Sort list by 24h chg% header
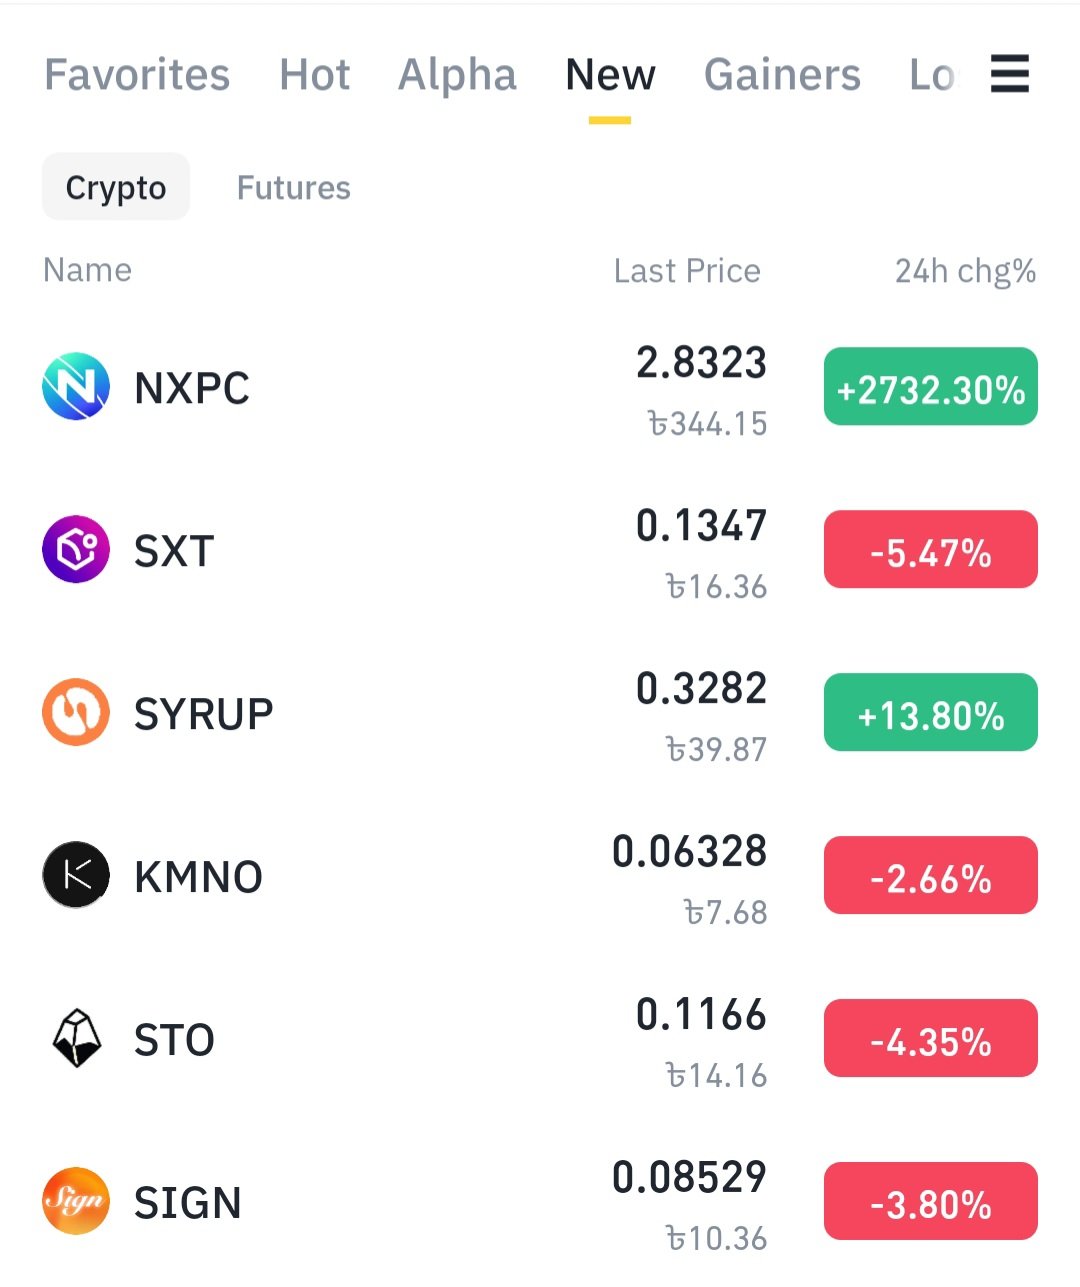Viewport: 1080px width, 1287px height. pyautogui.click(x=965, y=271)
